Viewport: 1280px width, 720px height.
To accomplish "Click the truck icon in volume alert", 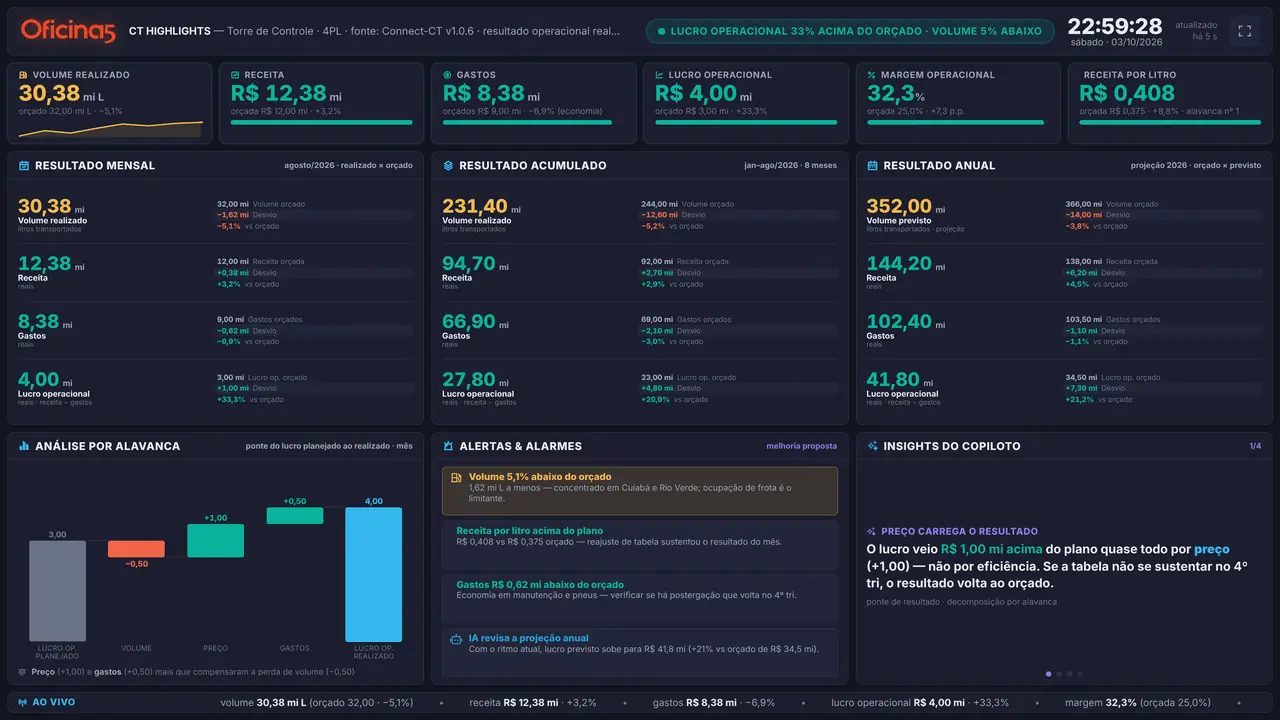I will point(456,478).
